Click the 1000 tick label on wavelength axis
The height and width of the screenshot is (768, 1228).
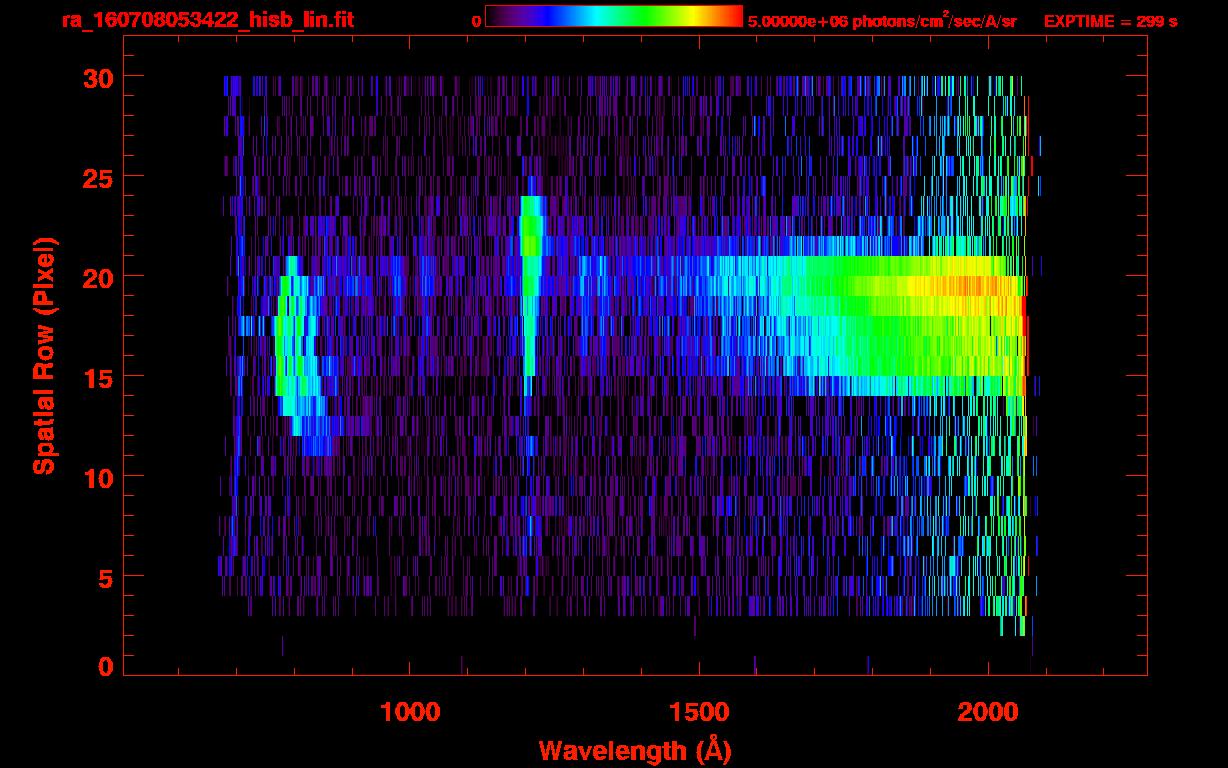coord(410,712)
